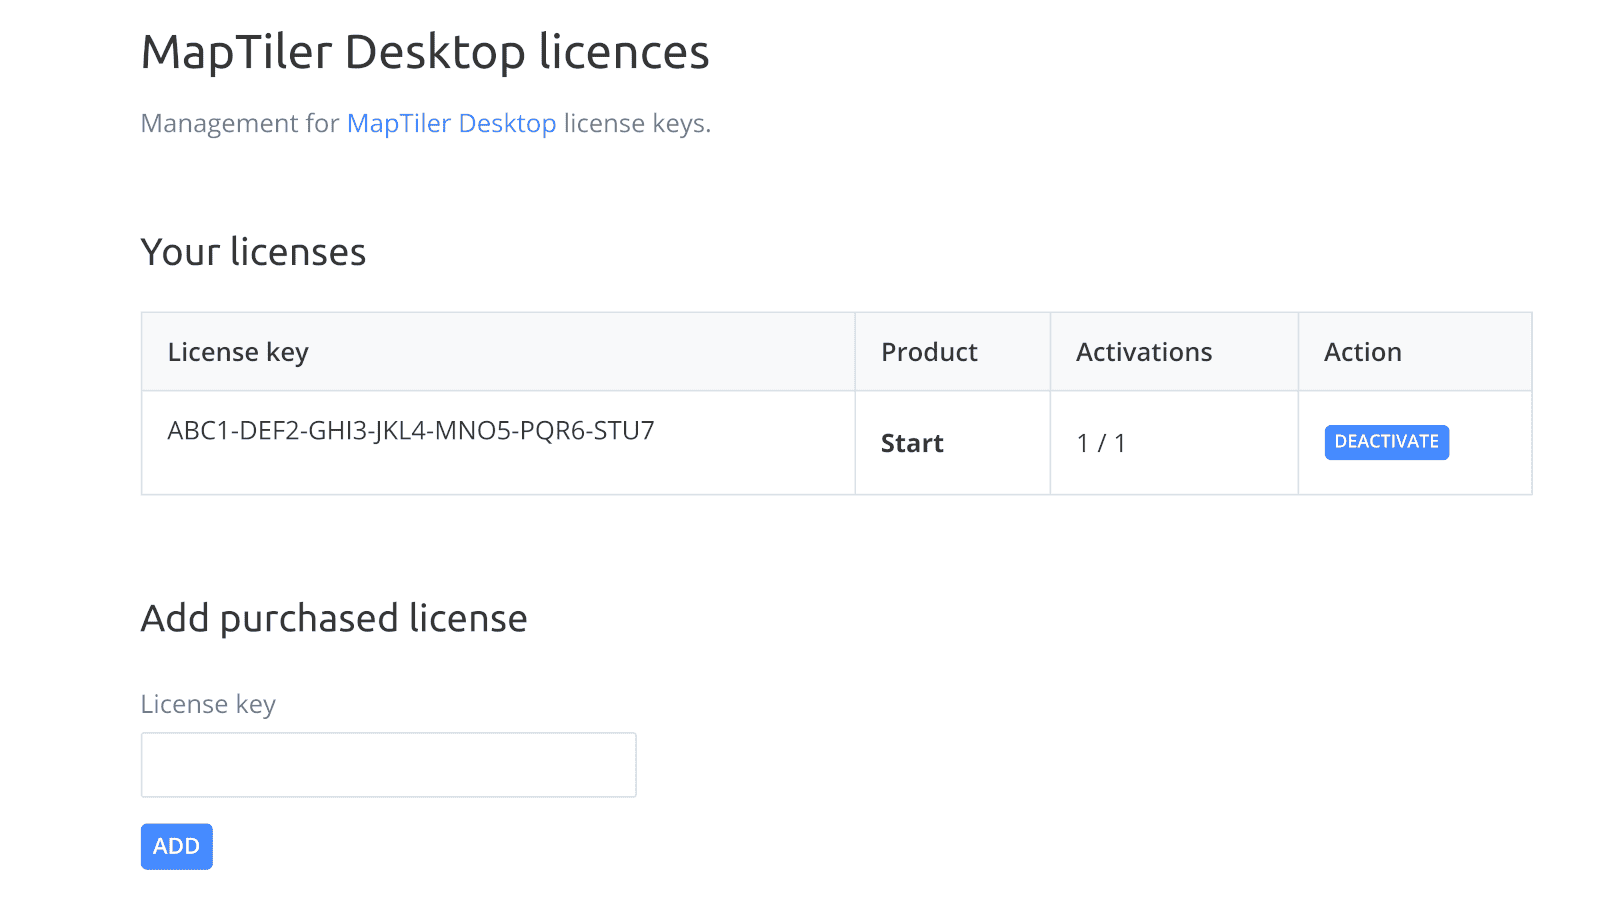This screenshot has height=900, width=1600.
Task: Click the management description text
Action: pos(426,123)
